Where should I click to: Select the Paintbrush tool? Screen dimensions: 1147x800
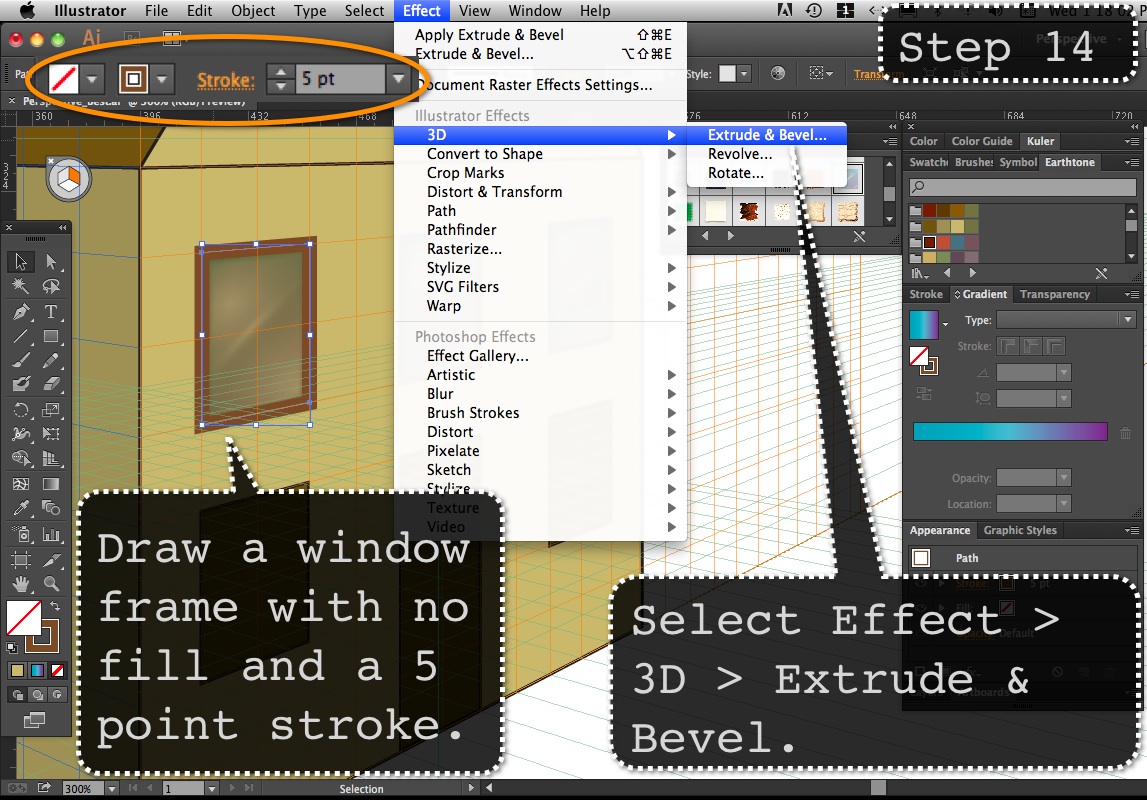pyautogui.click(x=20, y=361)
